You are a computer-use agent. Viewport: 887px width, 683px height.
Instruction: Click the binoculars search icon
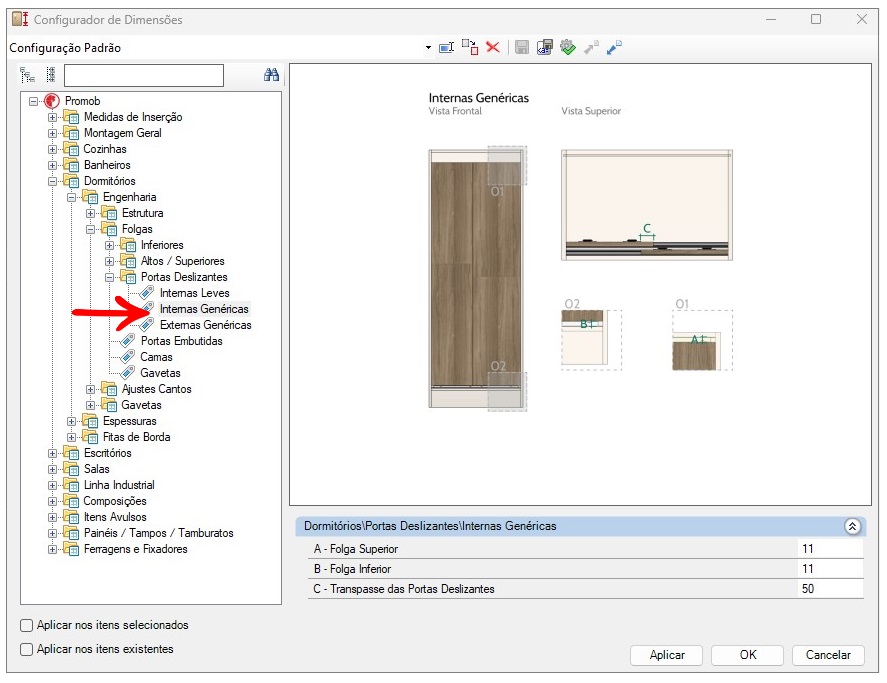coord(271,75)
